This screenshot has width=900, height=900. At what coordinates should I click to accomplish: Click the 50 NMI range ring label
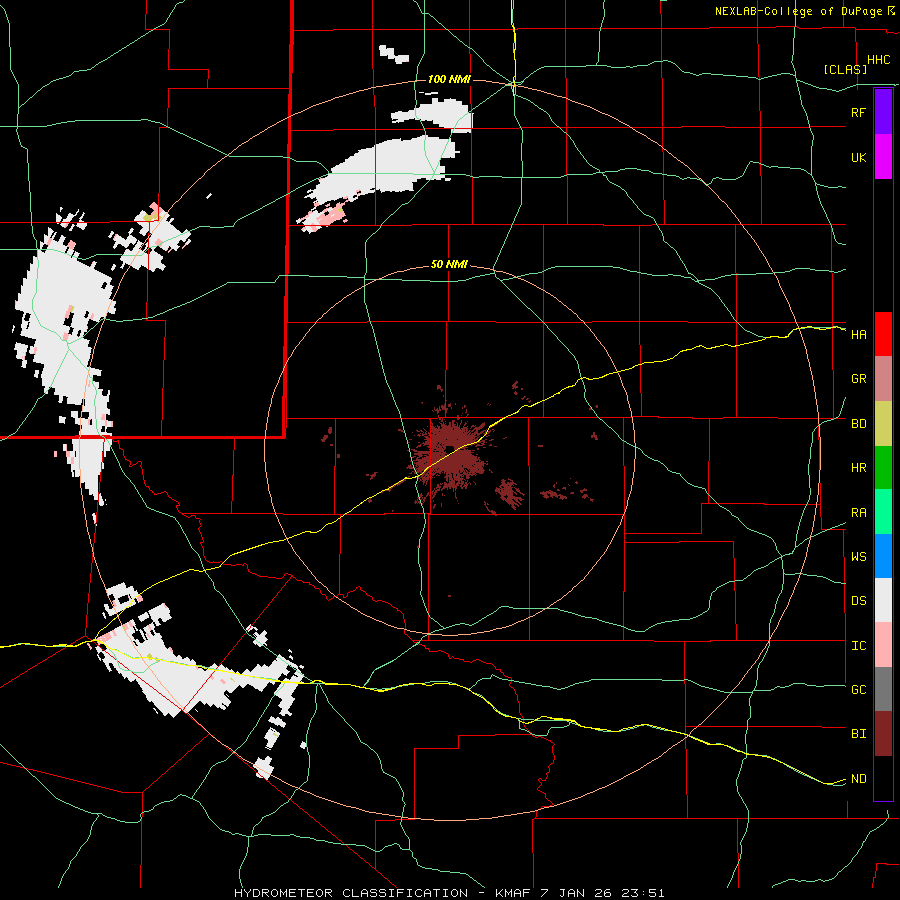[449, 265]
